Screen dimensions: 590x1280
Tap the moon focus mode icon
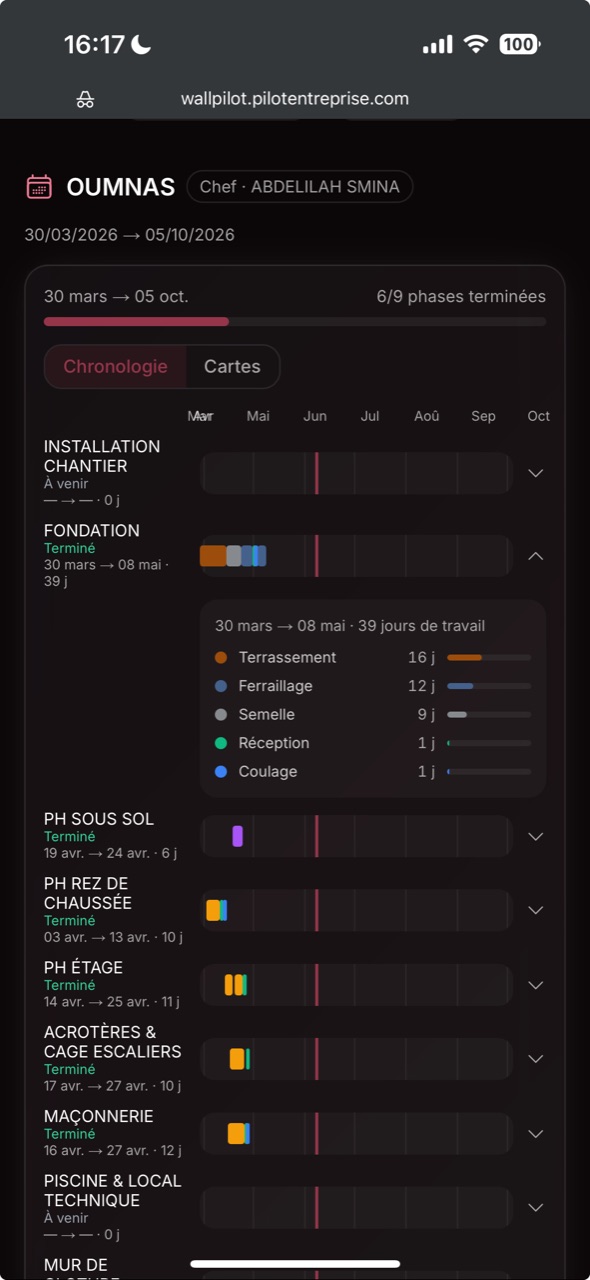(x=141, y=44)
